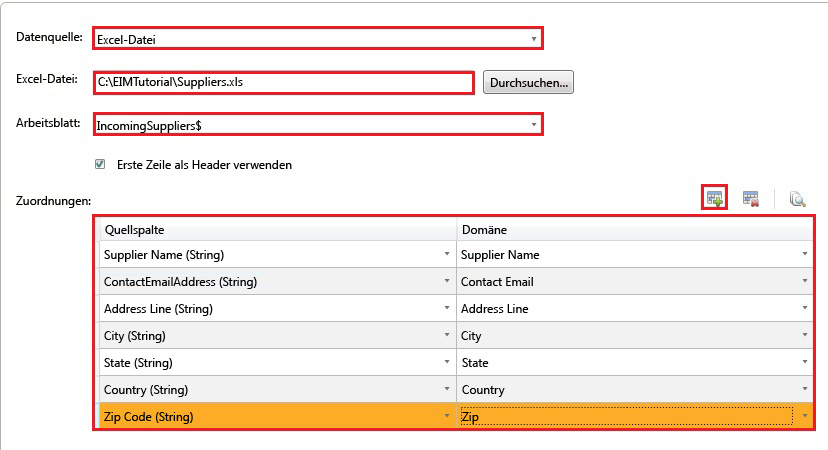Click into the Excel-Datei path field
This screenshot has width=828, height=450.
tap(283, 82)
